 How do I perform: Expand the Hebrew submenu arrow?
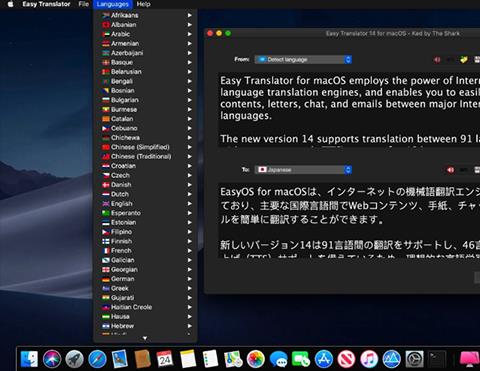190,326
